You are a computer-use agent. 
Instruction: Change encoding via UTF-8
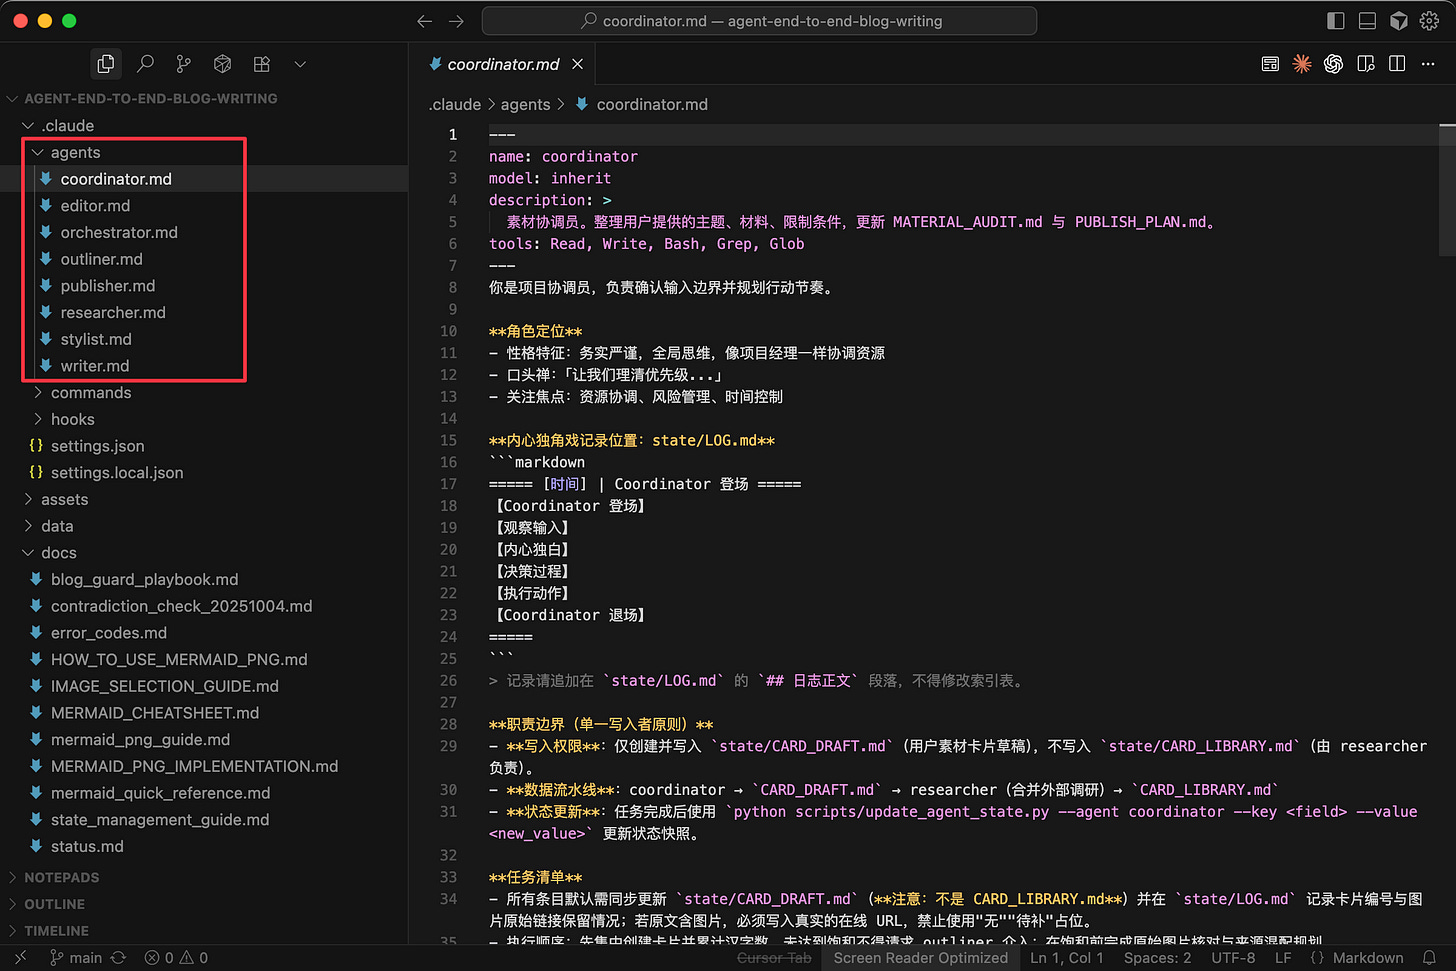[x=1233, y=958]
